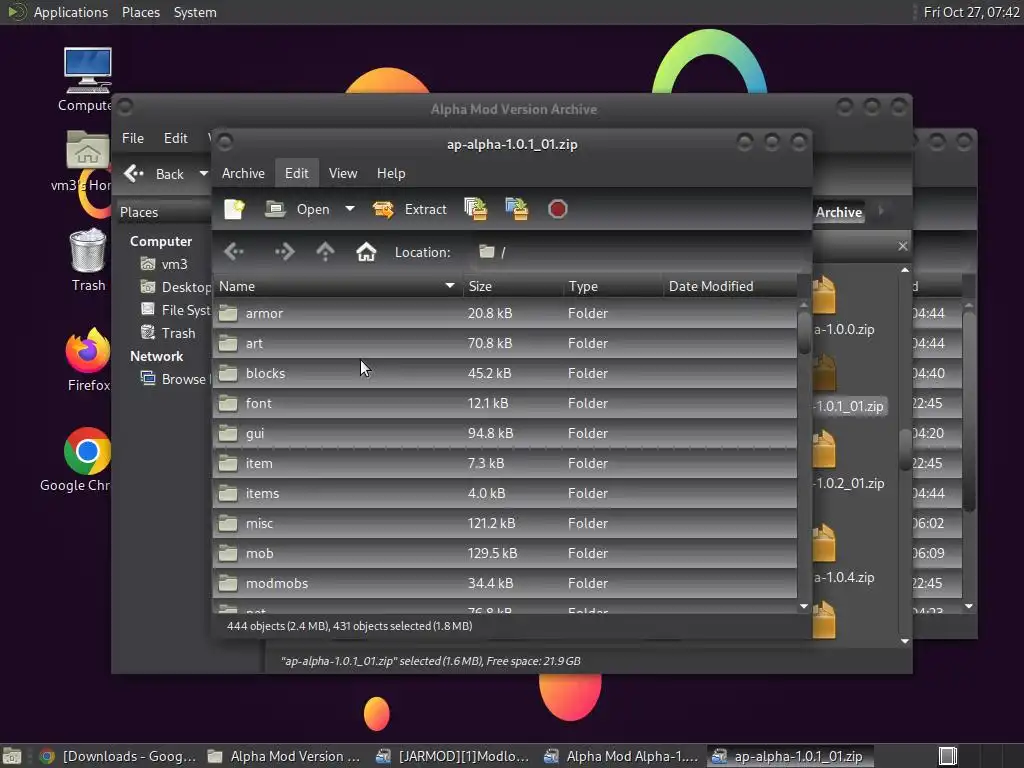1024x768 pixels.
Task: Select Desktop in Places sidebar
Action: coord(176,287)
